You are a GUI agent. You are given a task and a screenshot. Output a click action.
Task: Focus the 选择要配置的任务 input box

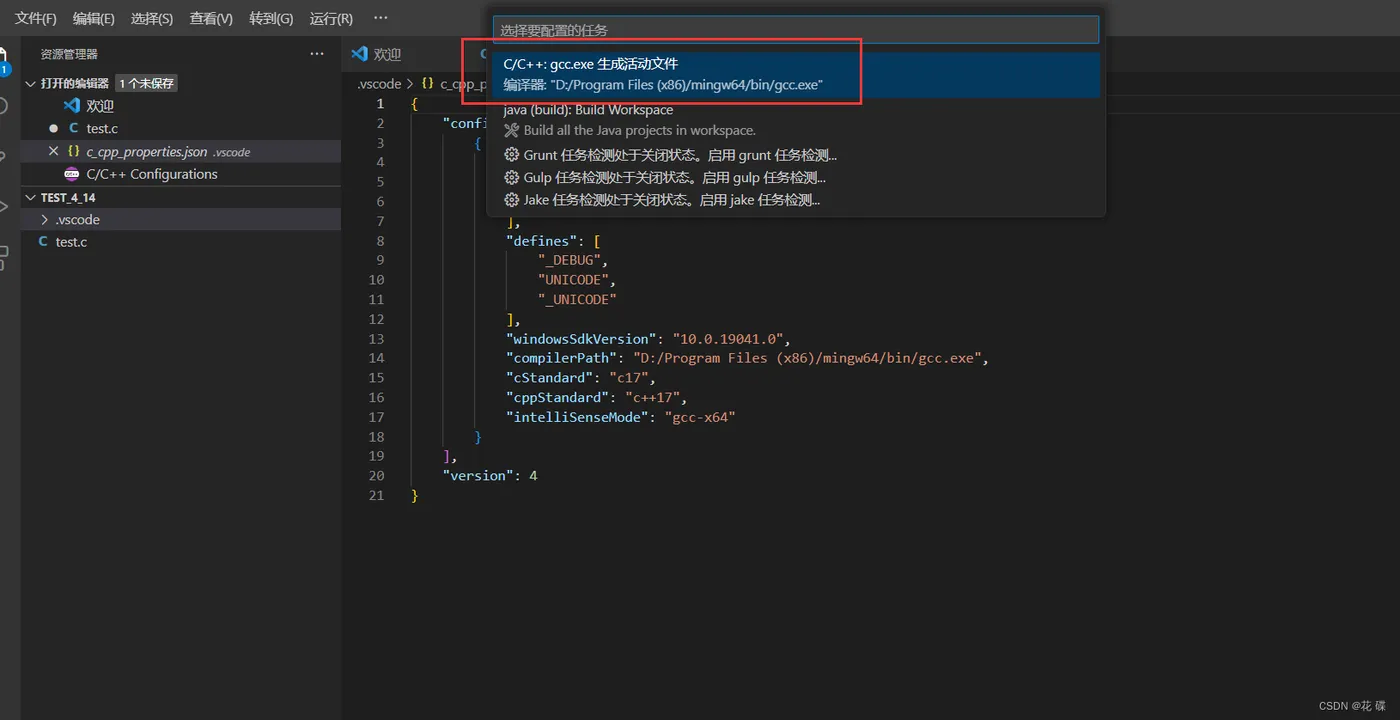[796, 30]
